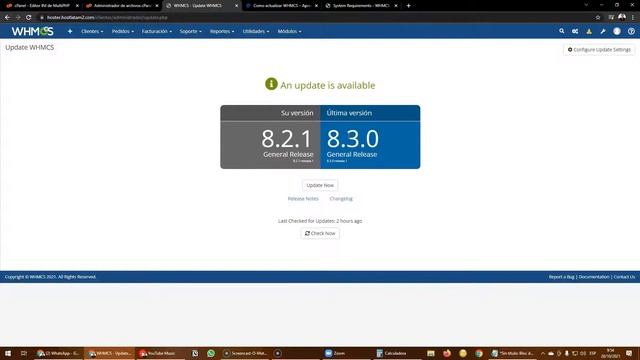
Task: Click the 8.3.0 latest version number
Action: (x=352, y=139)
